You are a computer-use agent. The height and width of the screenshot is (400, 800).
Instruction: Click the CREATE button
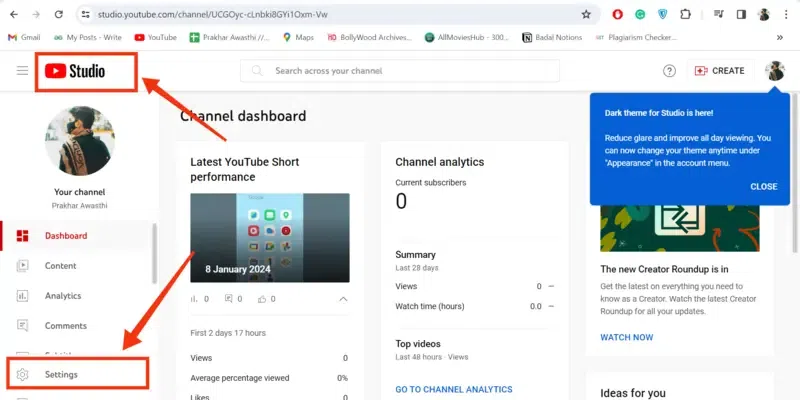pyautogui.click(x=719, y=71)
